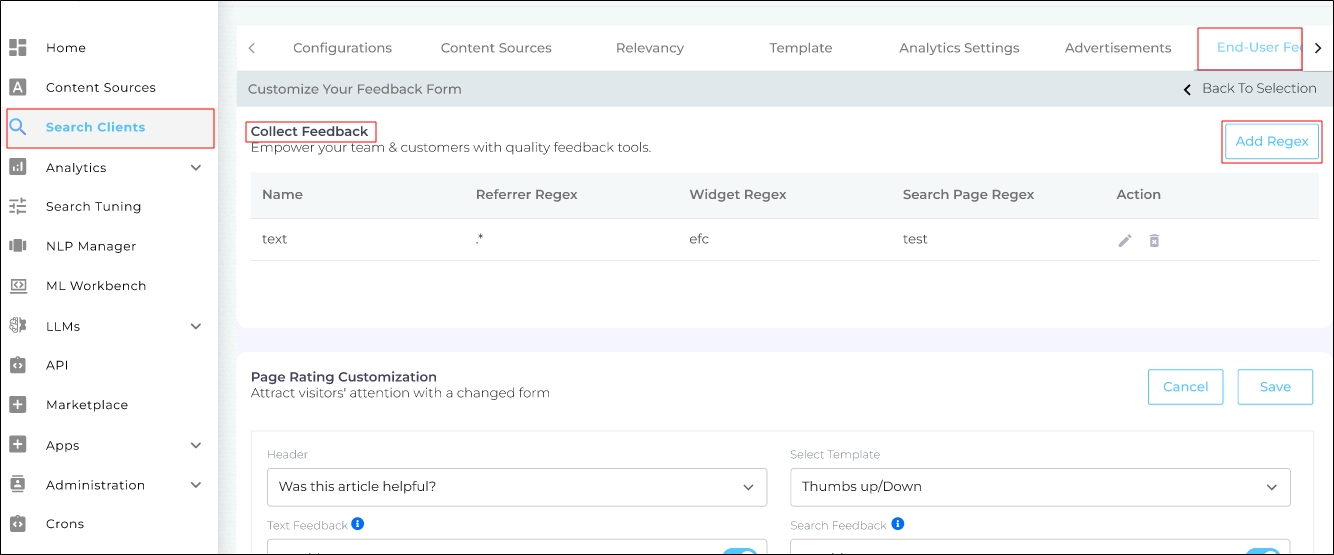Viewport: 1334px width, 555px height.
Task: Click the ML Workbench sidebar icon
Action: [17, 286]
